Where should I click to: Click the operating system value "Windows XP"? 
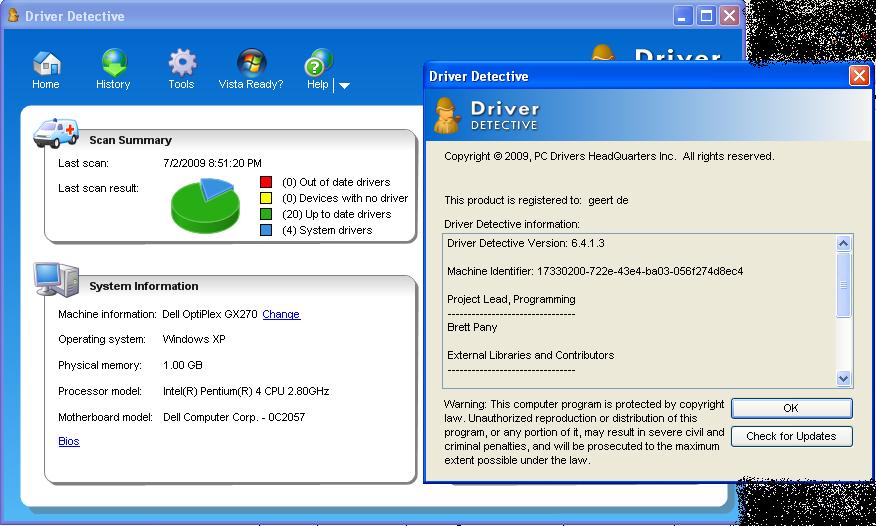(194, 339)
